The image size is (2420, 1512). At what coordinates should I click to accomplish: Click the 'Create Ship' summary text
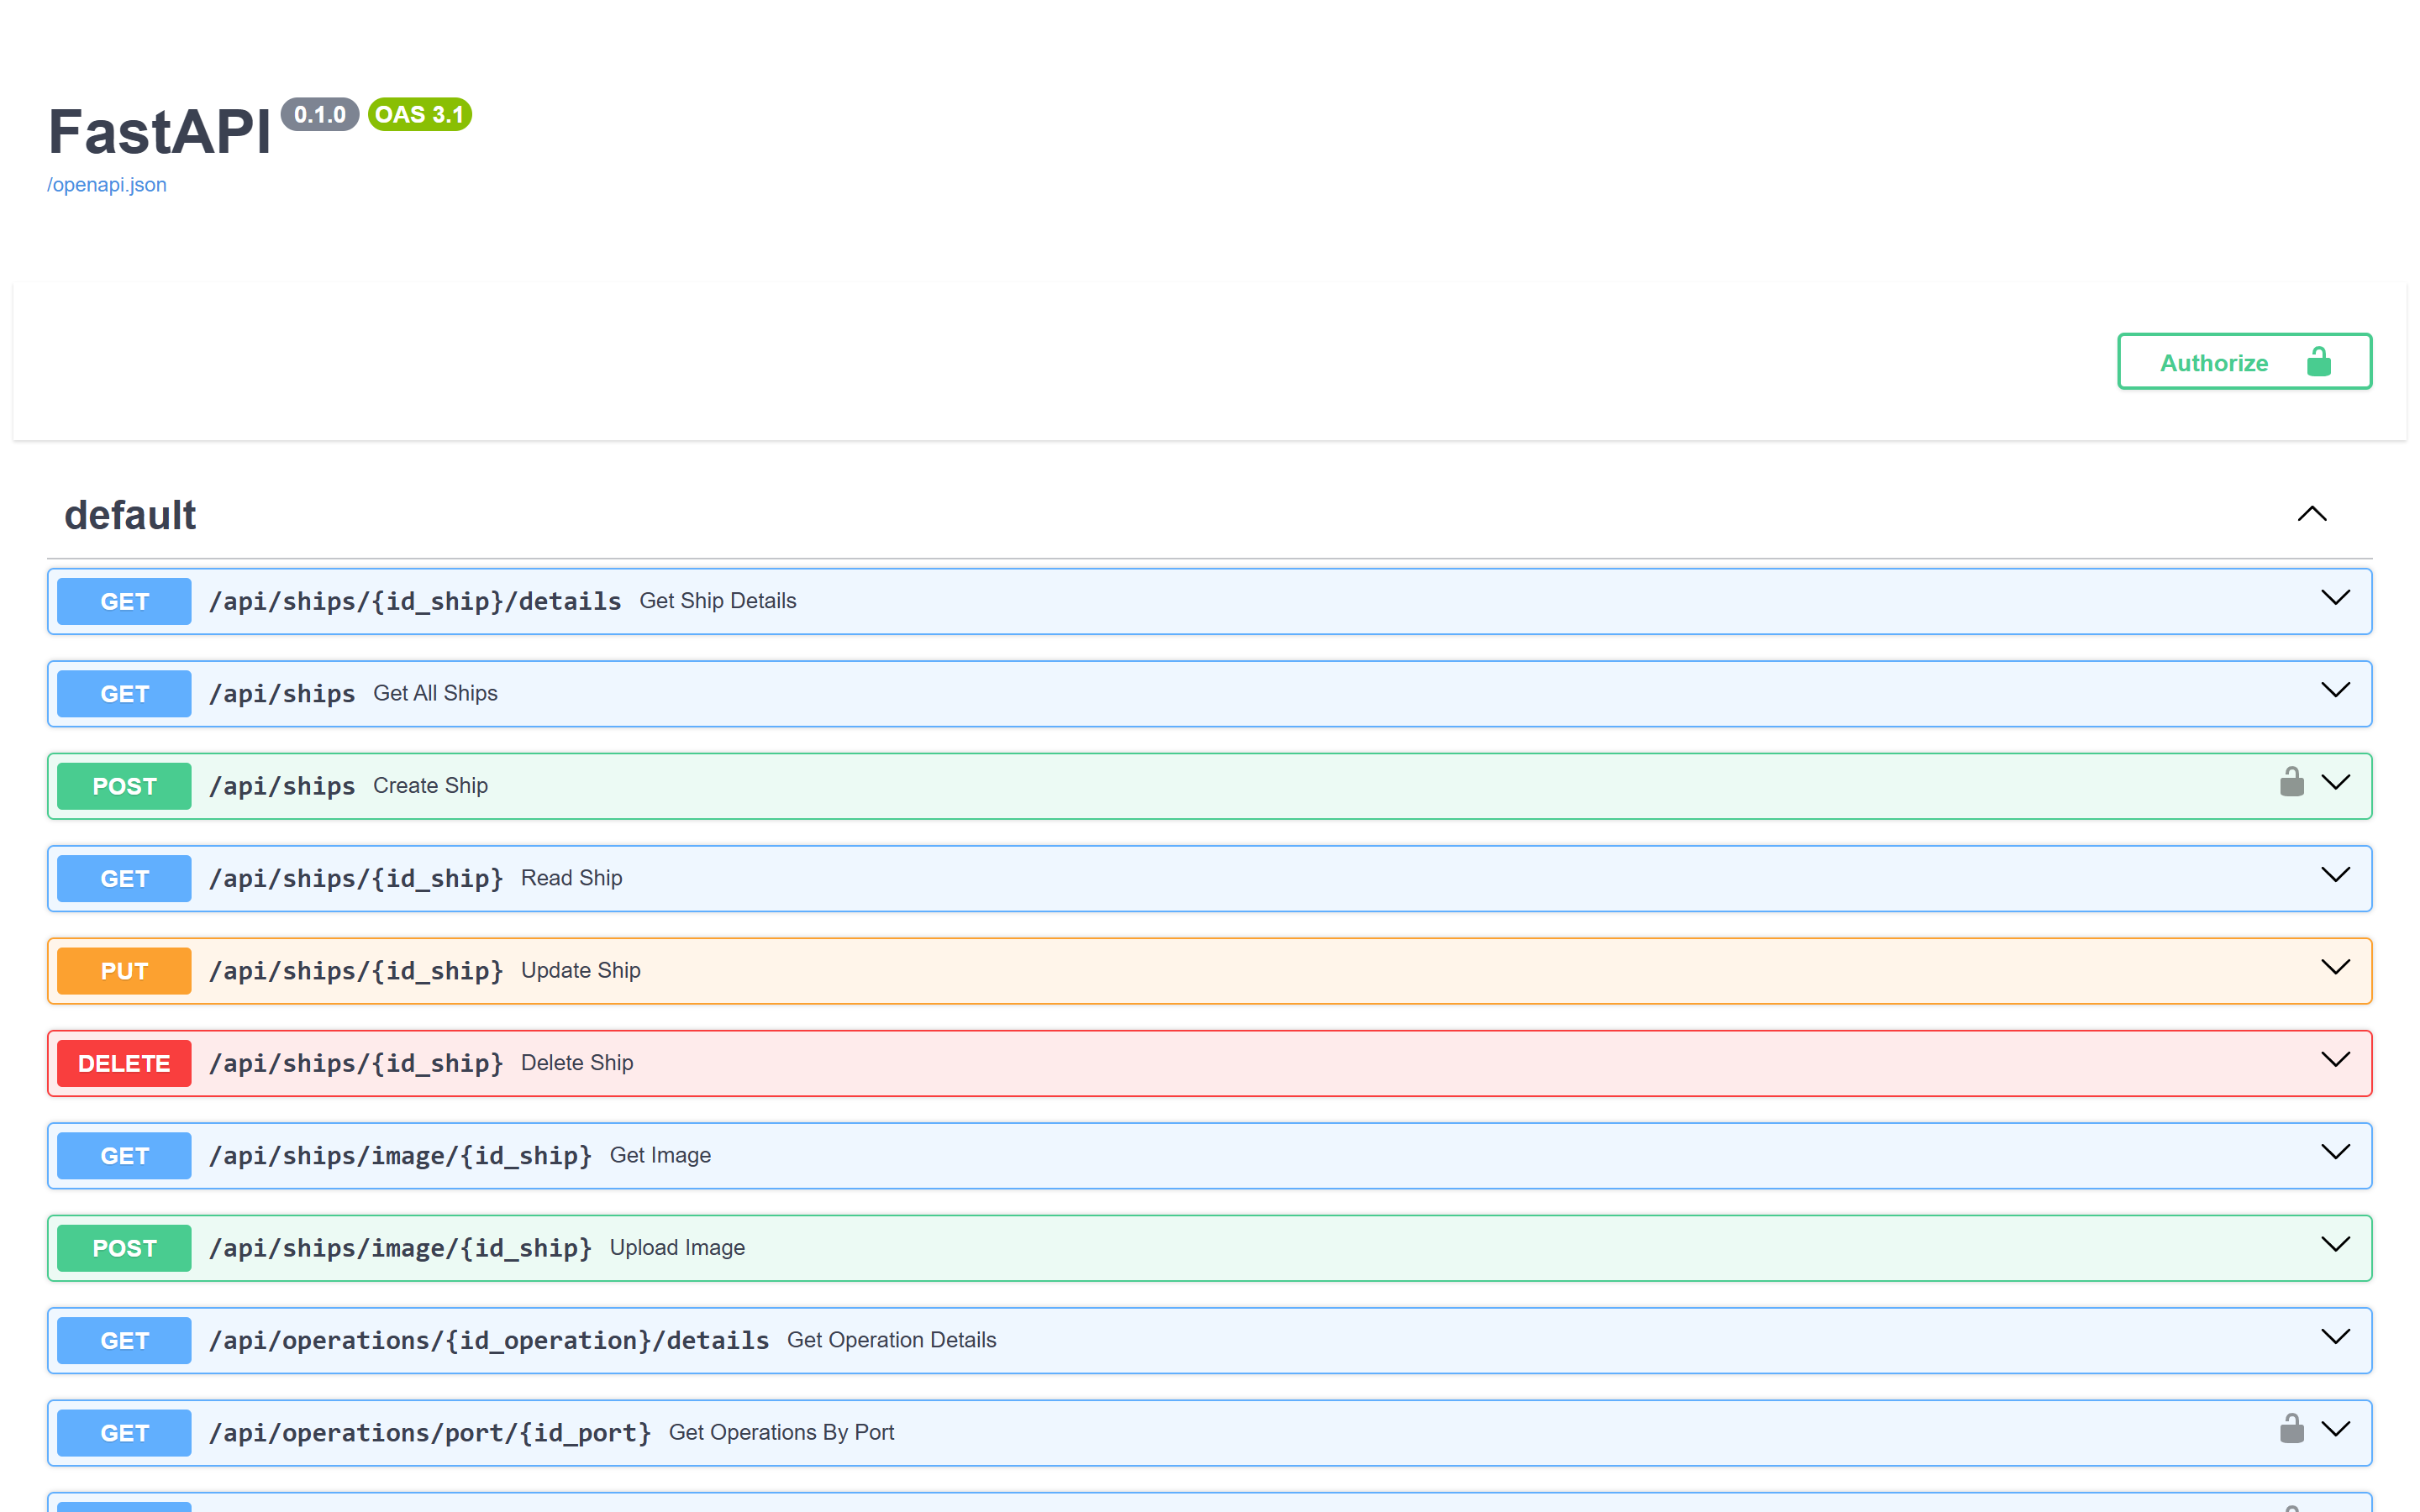pyautogui.click(x=430, y=786)
